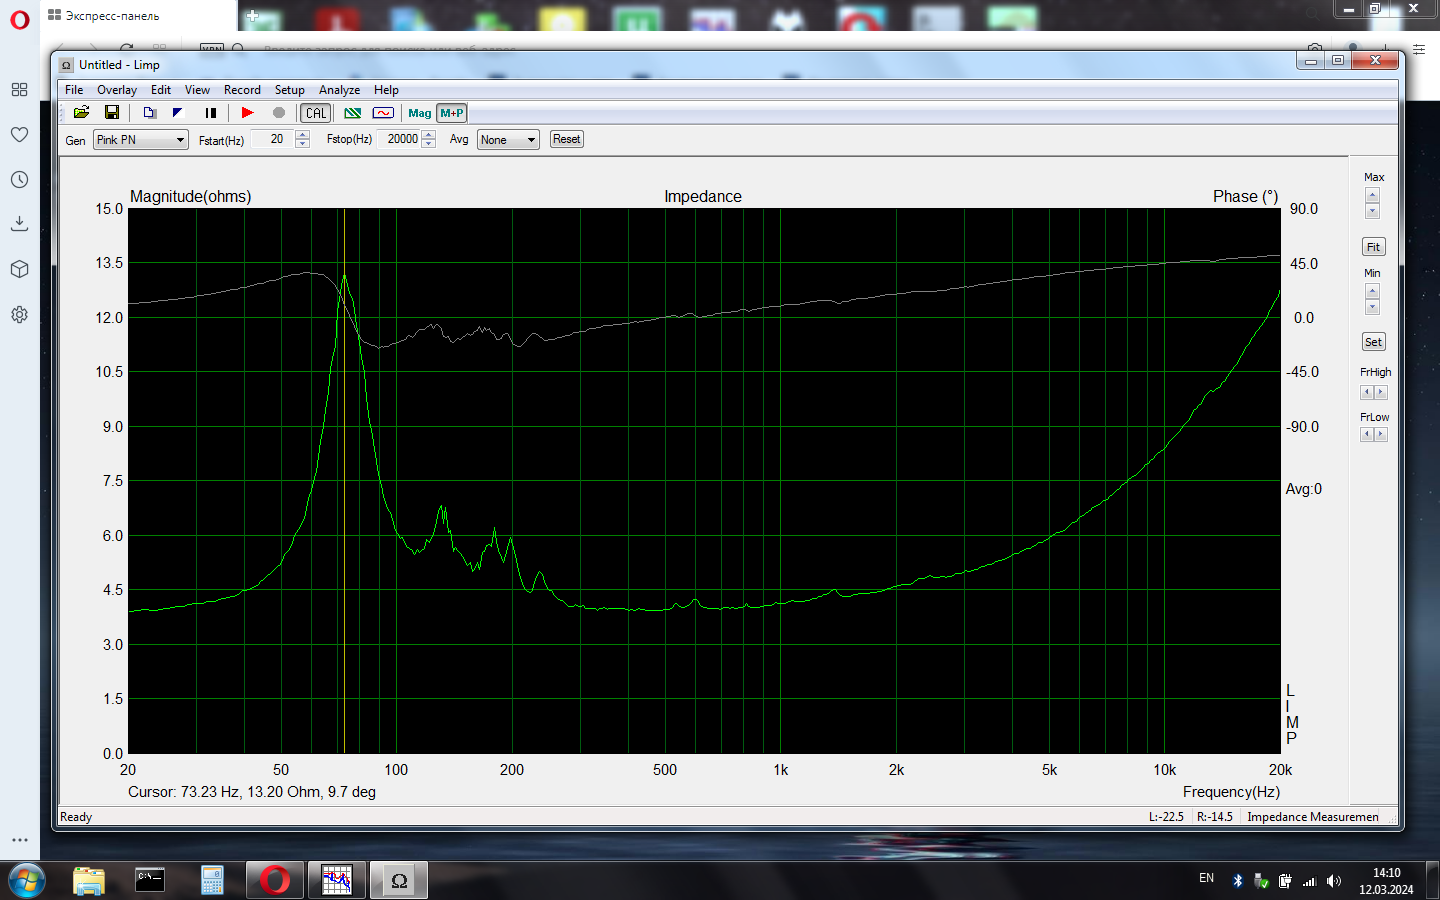Image resolution: width=1440 pixels, height=900 pixels.
Task: Open the Opera browser from the taskbar
Action: coord(274,880)
